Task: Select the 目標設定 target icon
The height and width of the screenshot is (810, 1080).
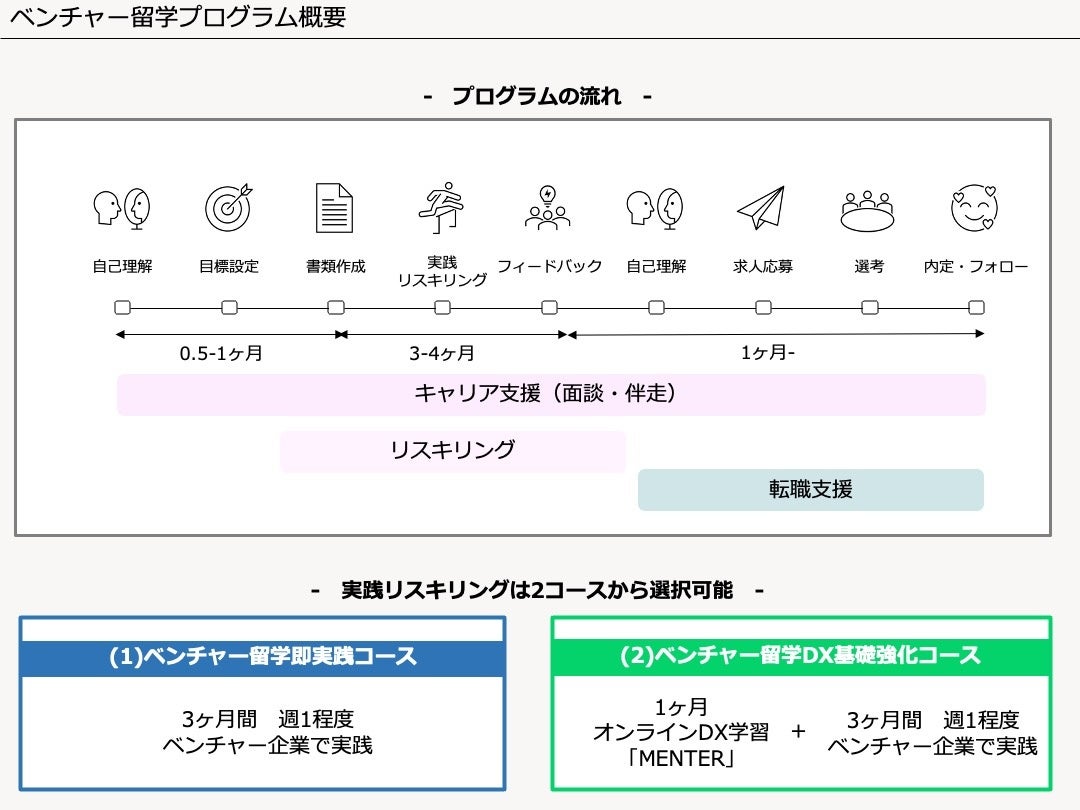Action: (228, 207)
